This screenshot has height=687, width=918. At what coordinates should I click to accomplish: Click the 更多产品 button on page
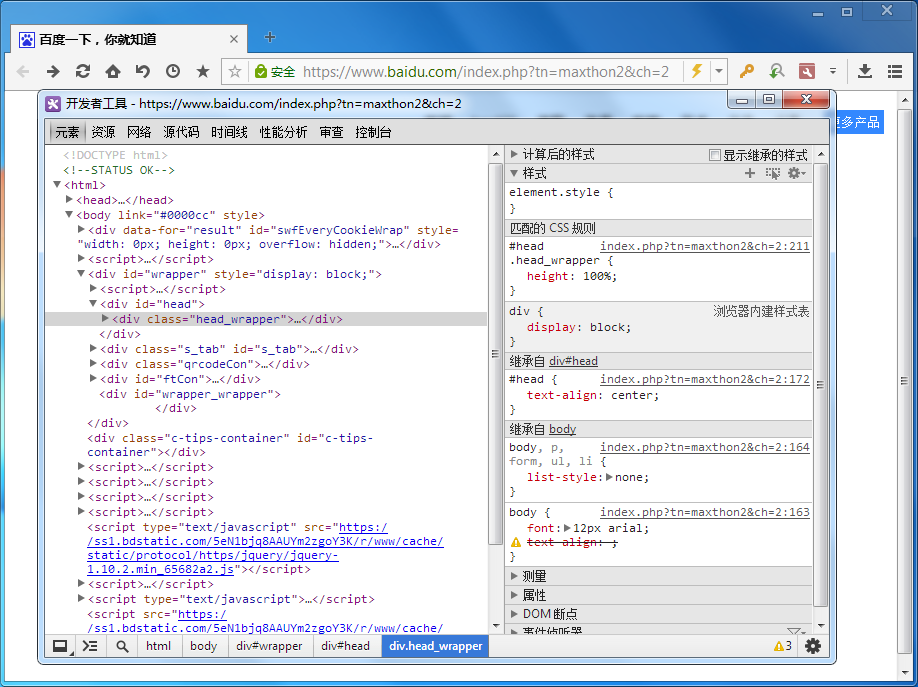[x=857, y=122]
